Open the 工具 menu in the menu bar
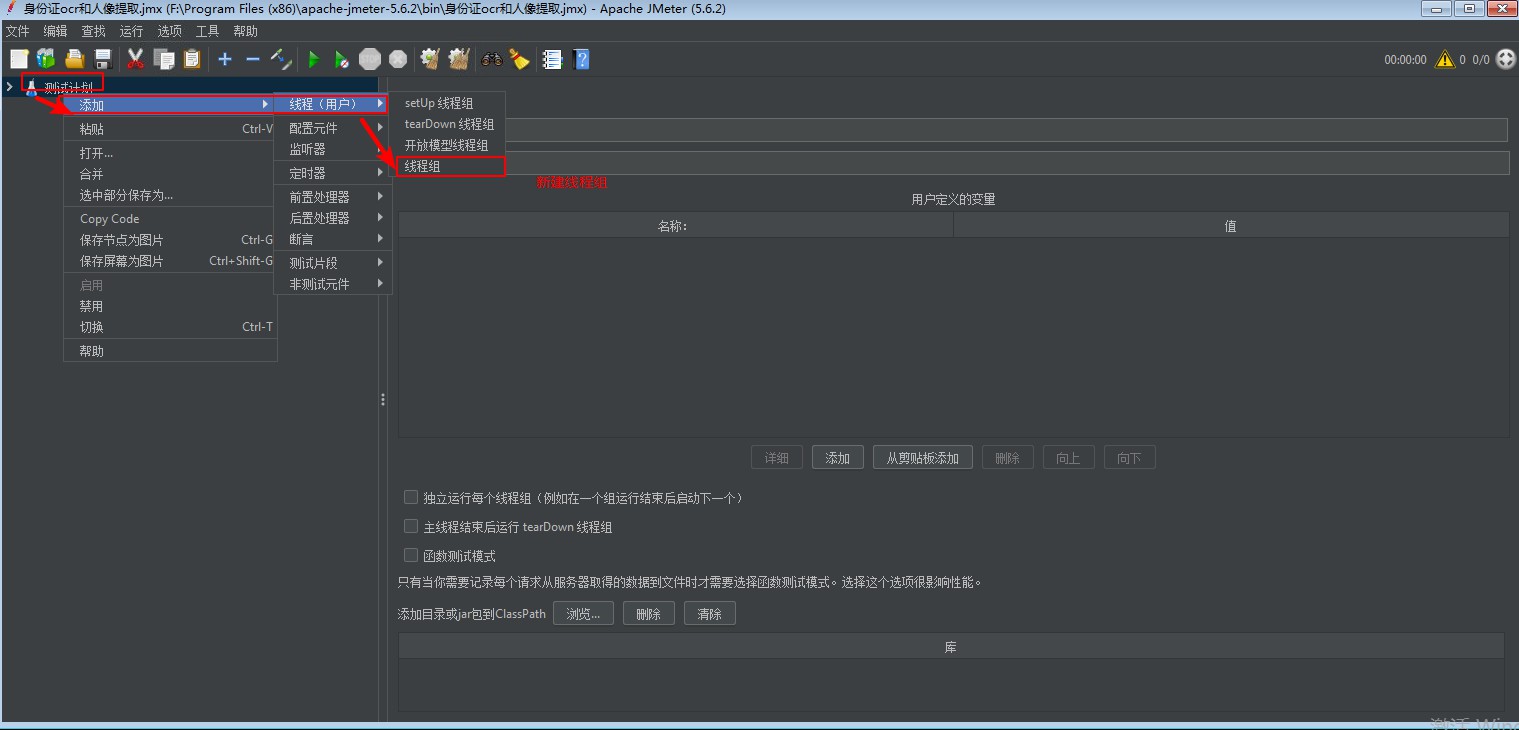This screenshot has height=730, width=1519. [207, 31]
